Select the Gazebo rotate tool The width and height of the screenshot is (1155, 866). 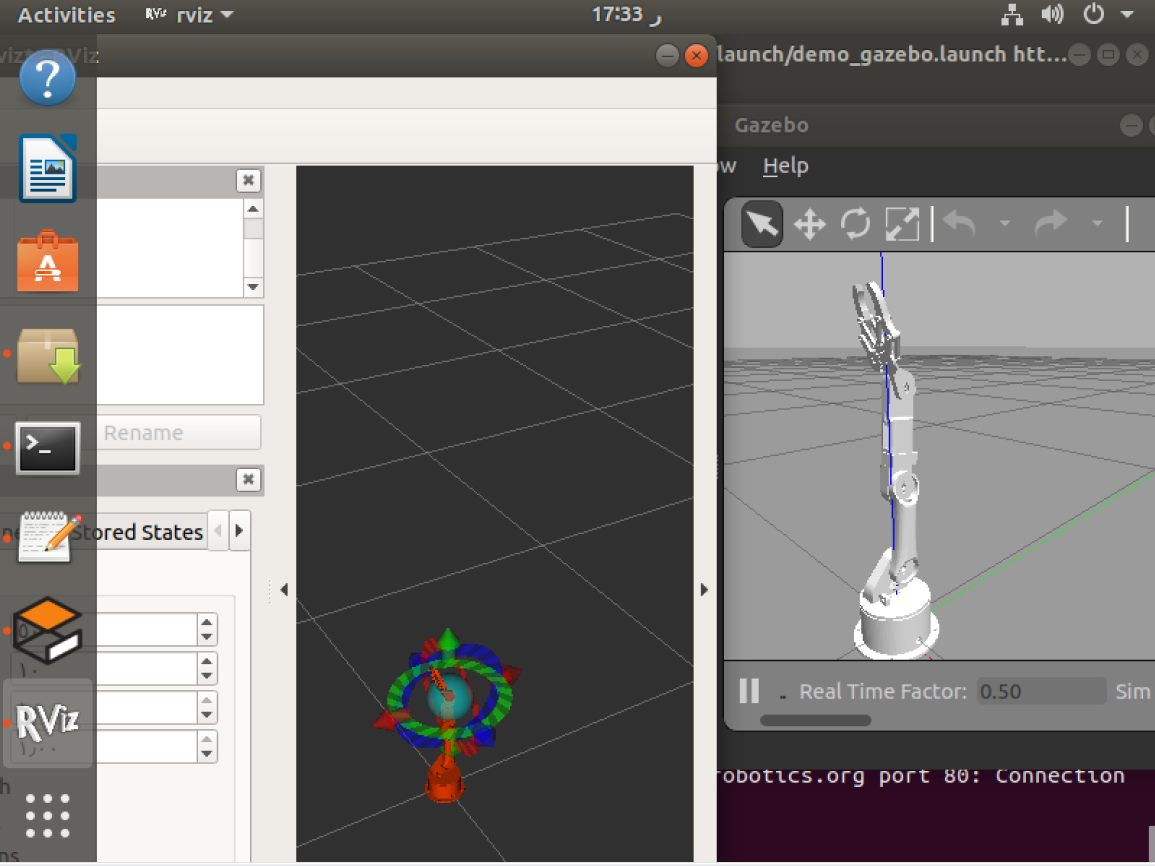(855, 224)
